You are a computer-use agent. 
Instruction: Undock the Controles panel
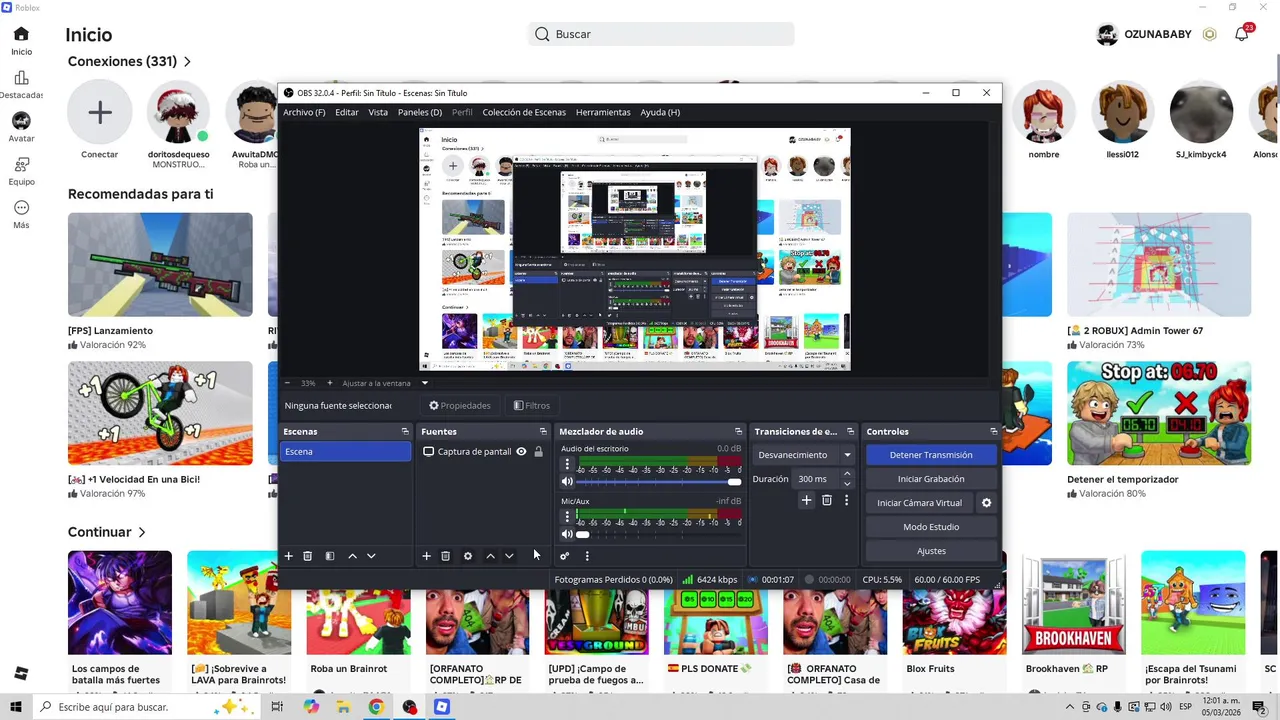pos(993,432)
